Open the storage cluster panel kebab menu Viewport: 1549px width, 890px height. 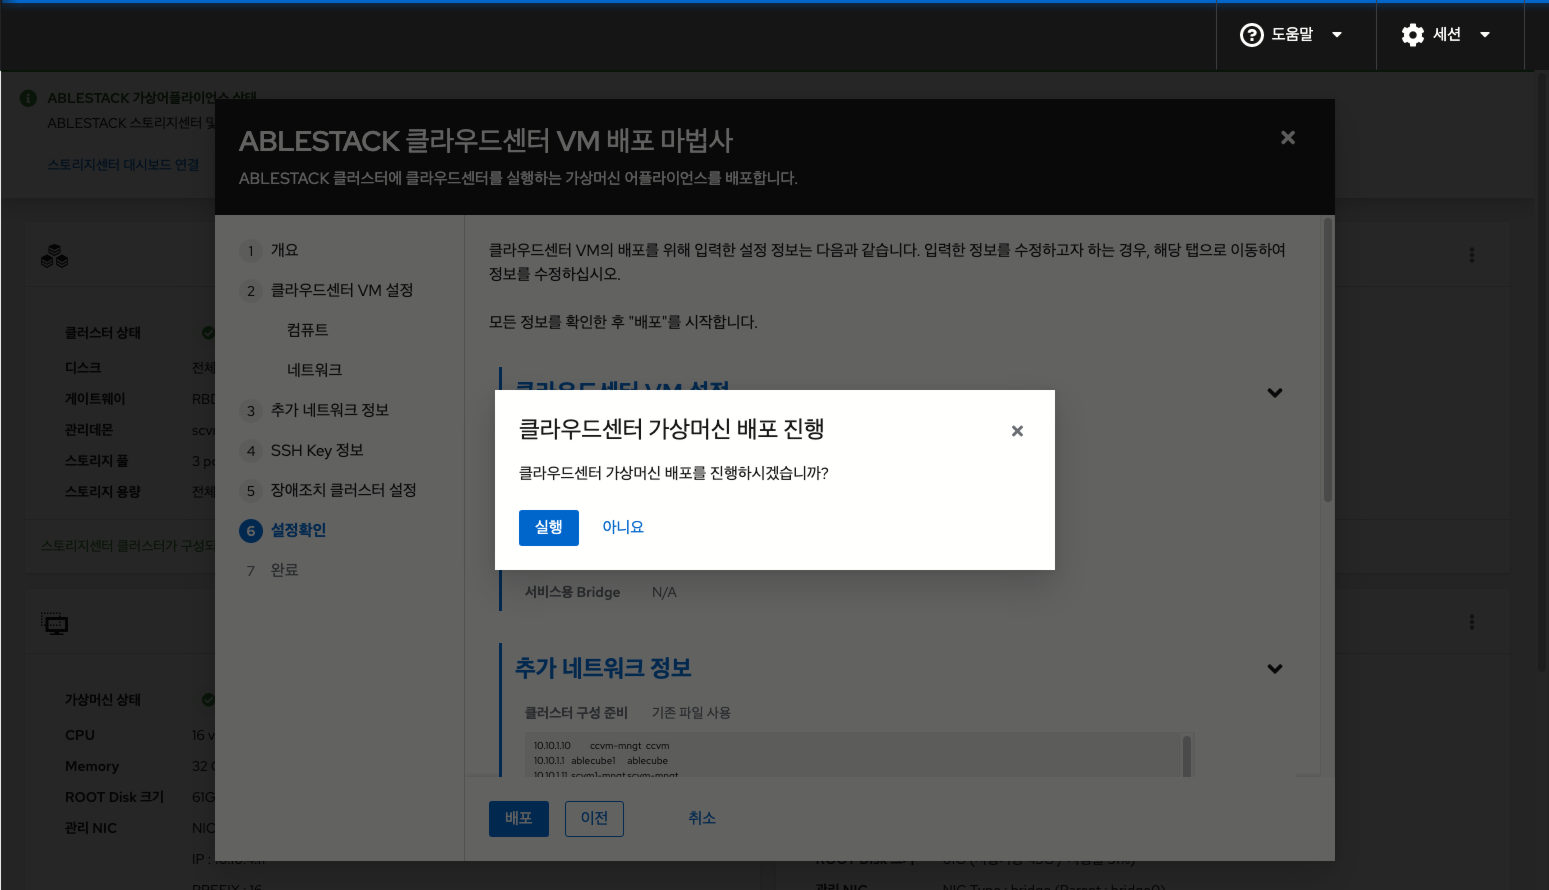[x=1471, y=255]
